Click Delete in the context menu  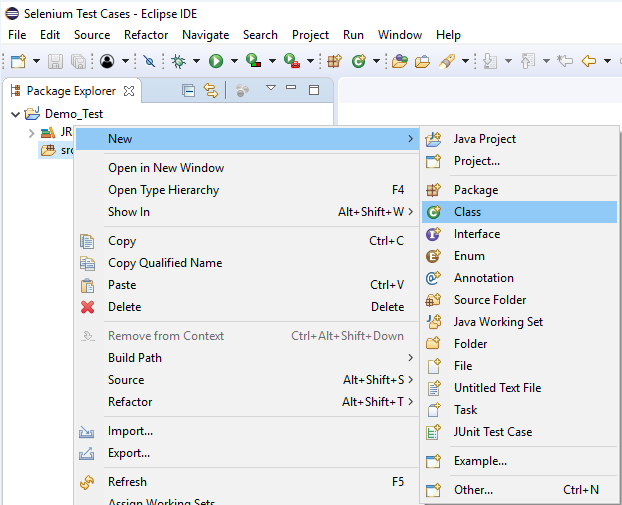click(124, 307)
